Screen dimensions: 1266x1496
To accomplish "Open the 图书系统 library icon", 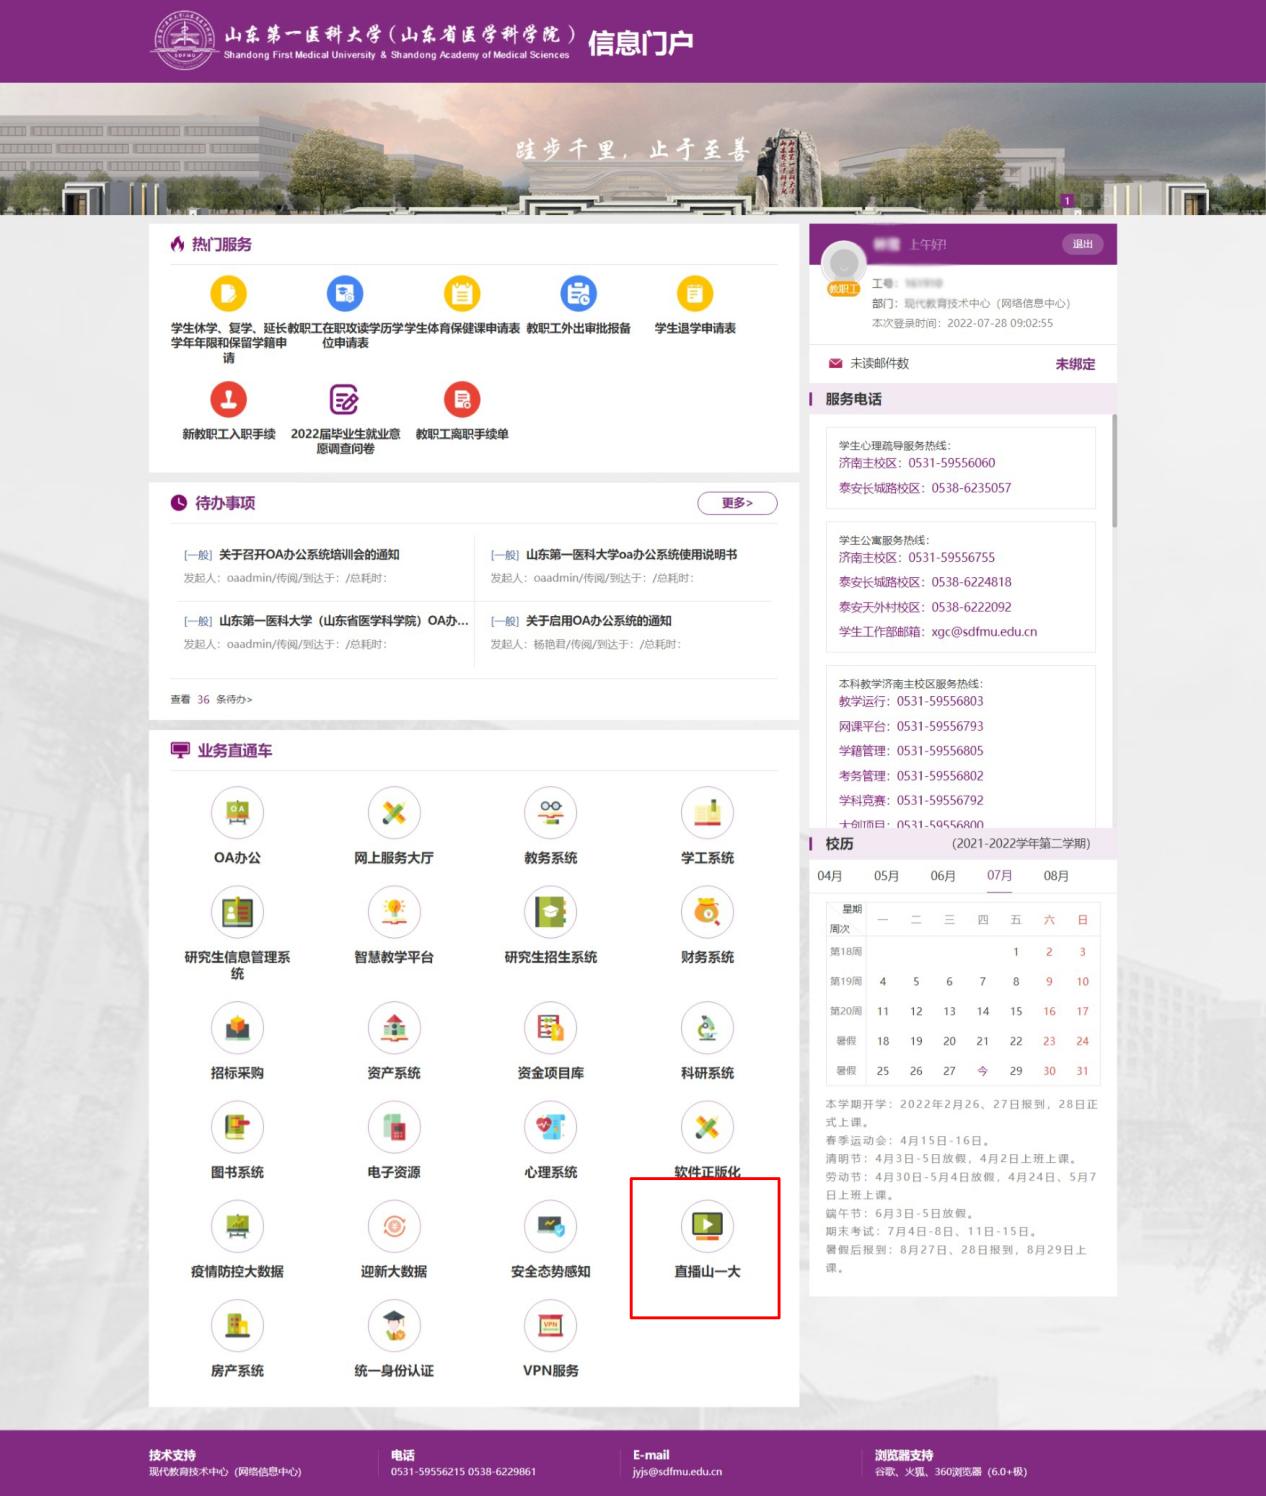I will (x=237, y=1127).
